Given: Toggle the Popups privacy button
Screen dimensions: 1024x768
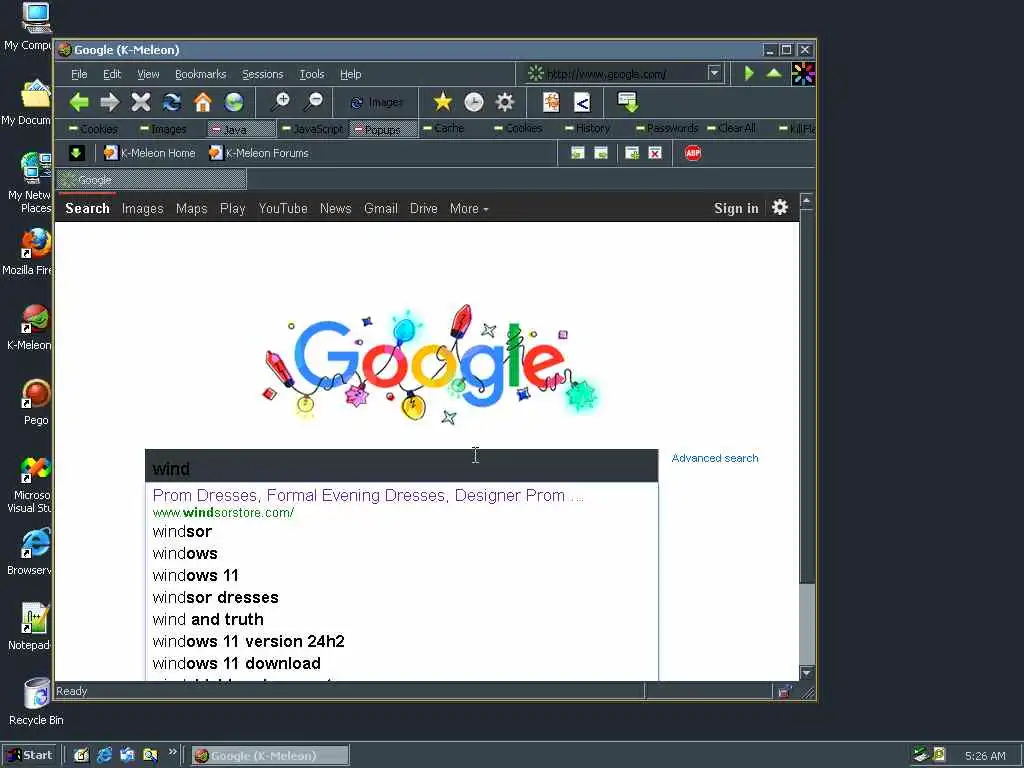Looking at the screenshot, I should (383, 129).
